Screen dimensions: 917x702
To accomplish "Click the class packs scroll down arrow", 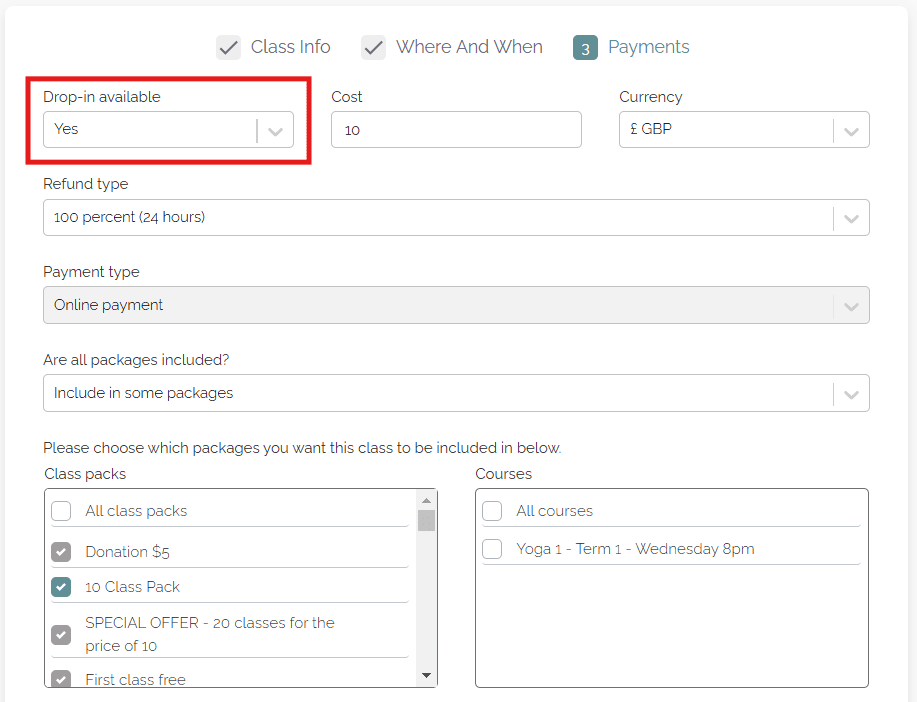I will 427,676.
